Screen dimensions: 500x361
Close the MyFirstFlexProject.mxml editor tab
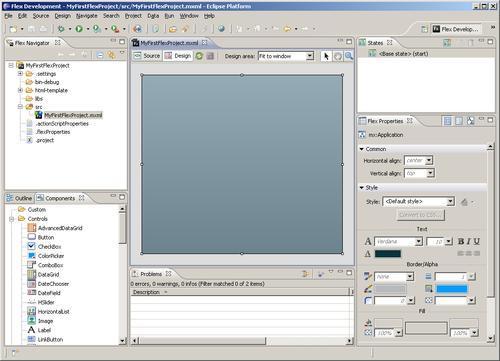[204, 43]
